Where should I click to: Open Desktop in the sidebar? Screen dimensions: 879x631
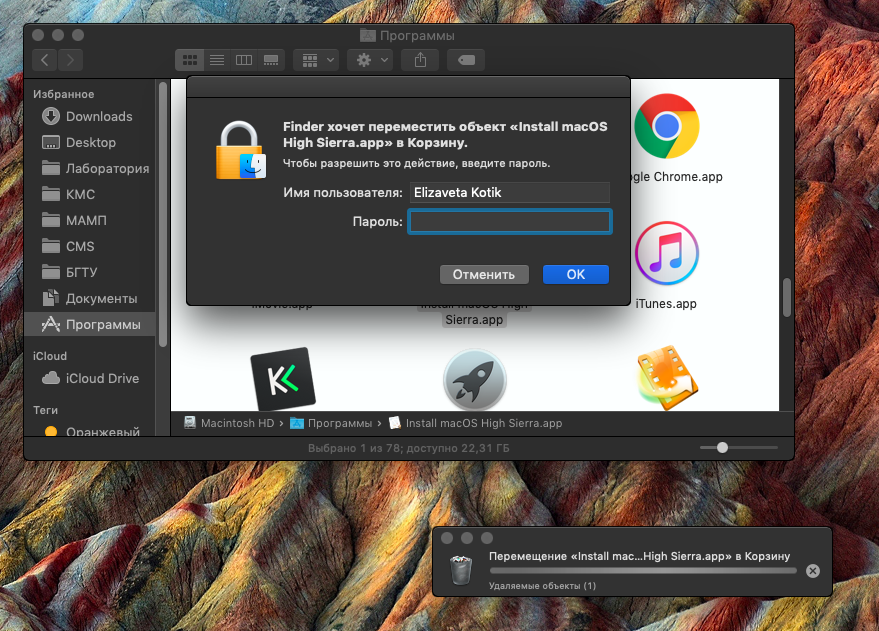click(x=91, y=142)
